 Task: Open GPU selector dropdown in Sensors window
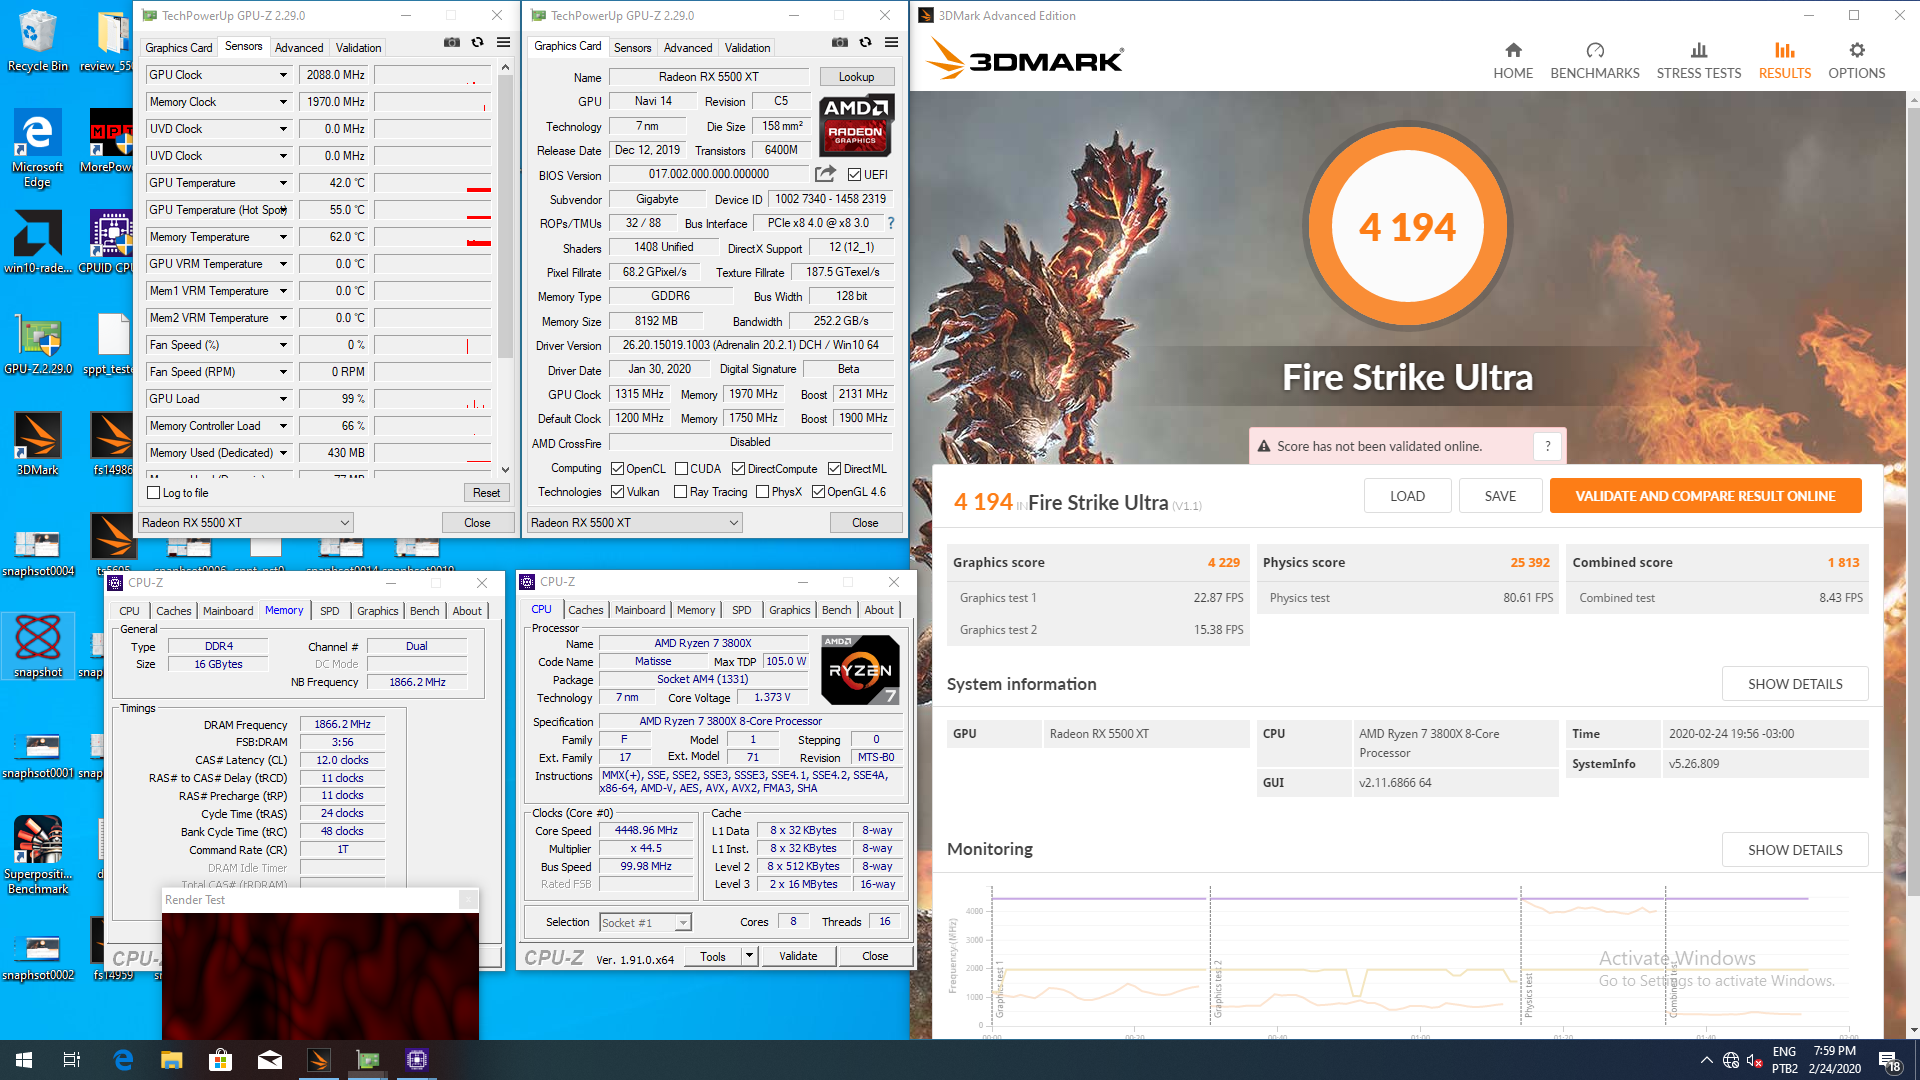tap(246, 522)
